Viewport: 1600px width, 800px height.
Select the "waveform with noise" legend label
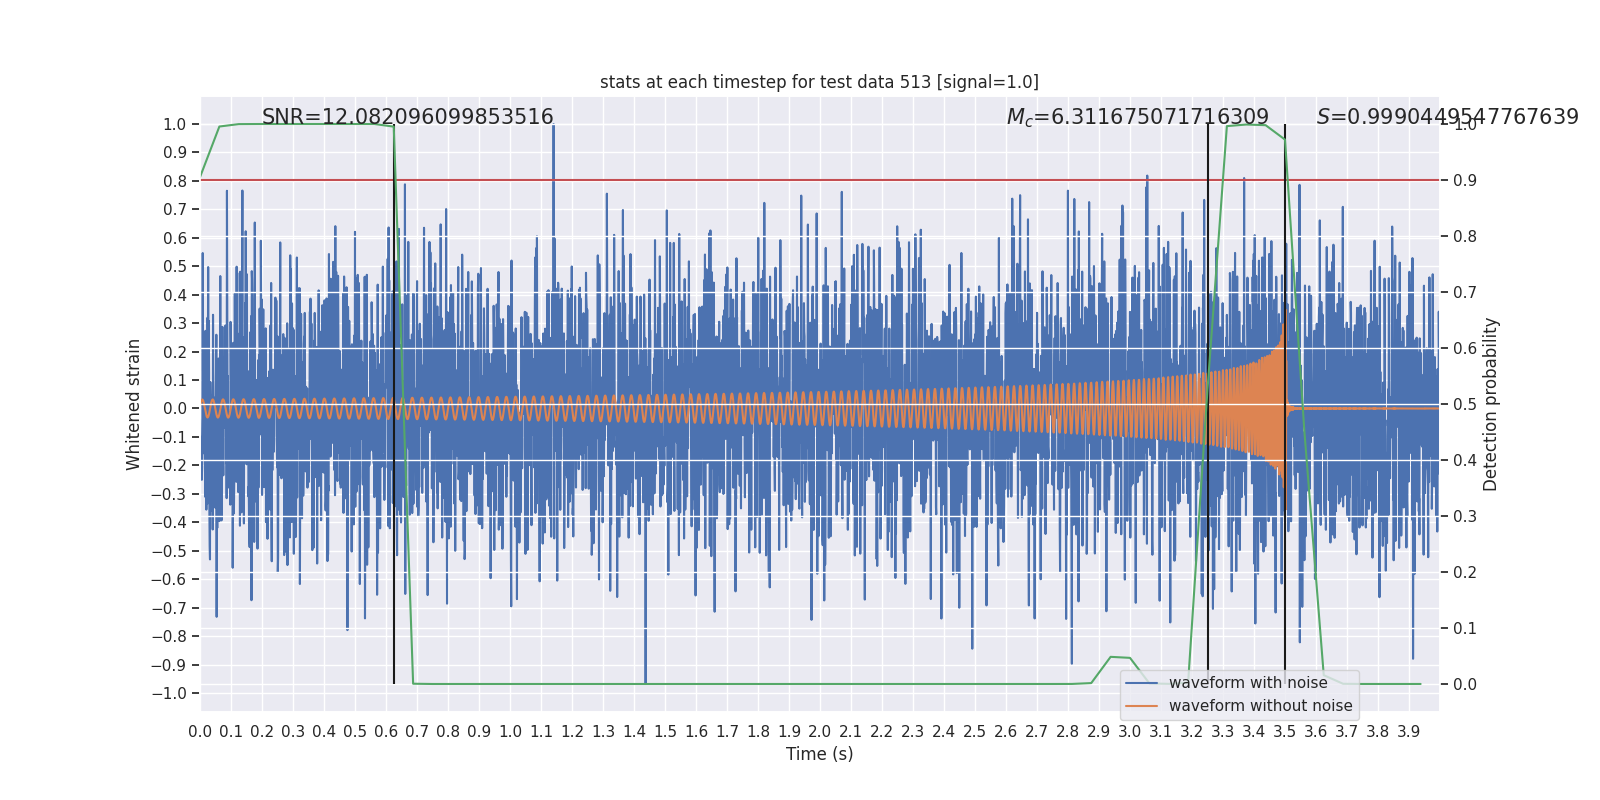pyautogui.click(x=1248, y=683)
